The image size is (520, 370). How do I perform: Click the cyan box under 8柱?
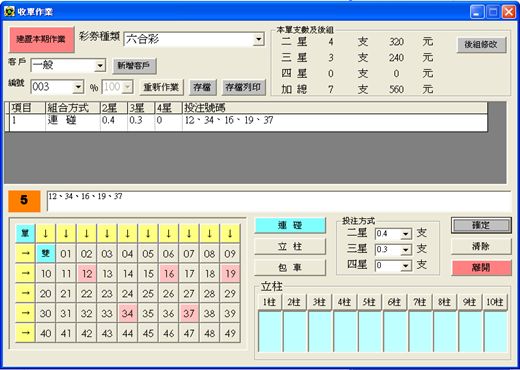[x=445, y=332]
